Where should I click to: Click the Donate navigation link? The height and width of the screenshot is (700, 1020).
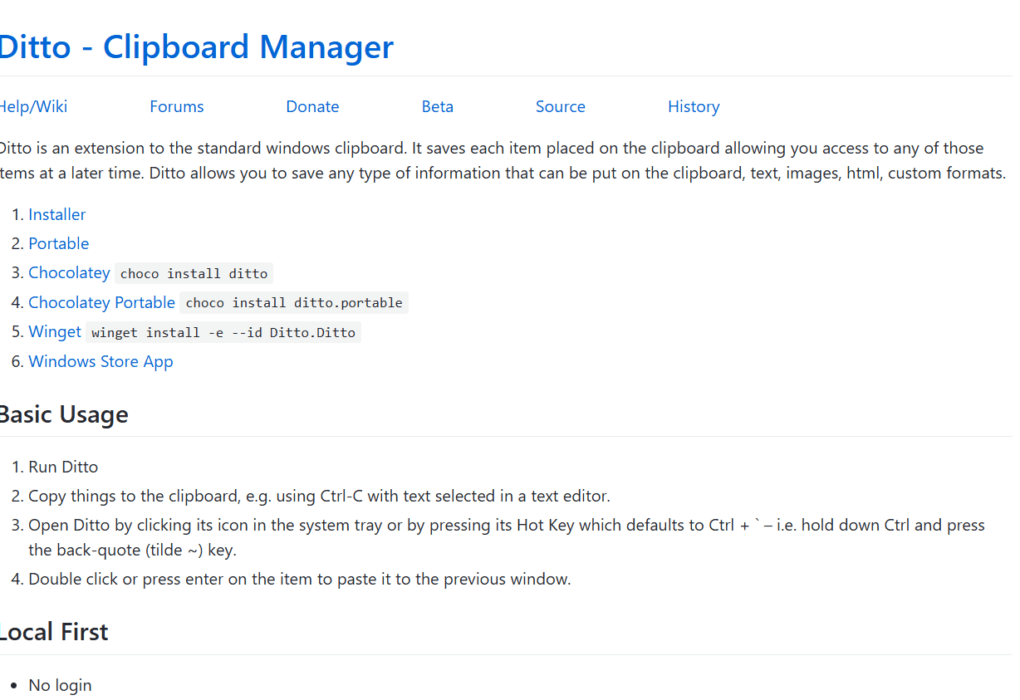click(312, 106)
